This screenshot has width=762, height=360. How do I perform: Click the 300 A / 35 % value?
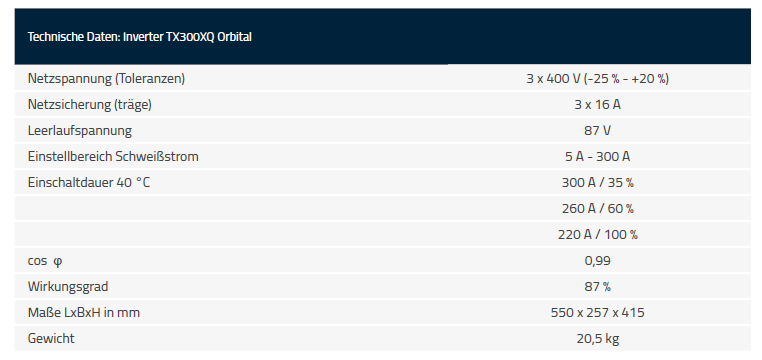coord(597,183)
